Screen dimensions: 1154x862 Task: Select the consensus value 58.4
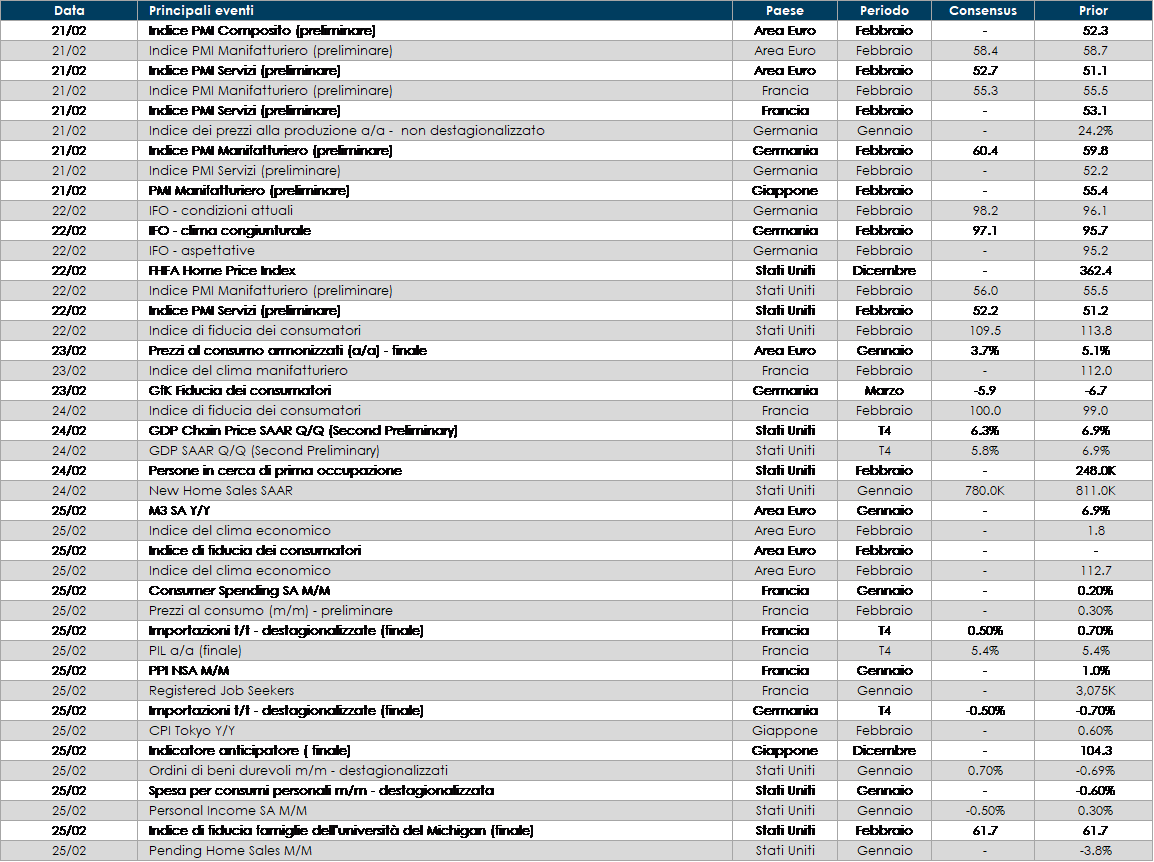point(985,51)
